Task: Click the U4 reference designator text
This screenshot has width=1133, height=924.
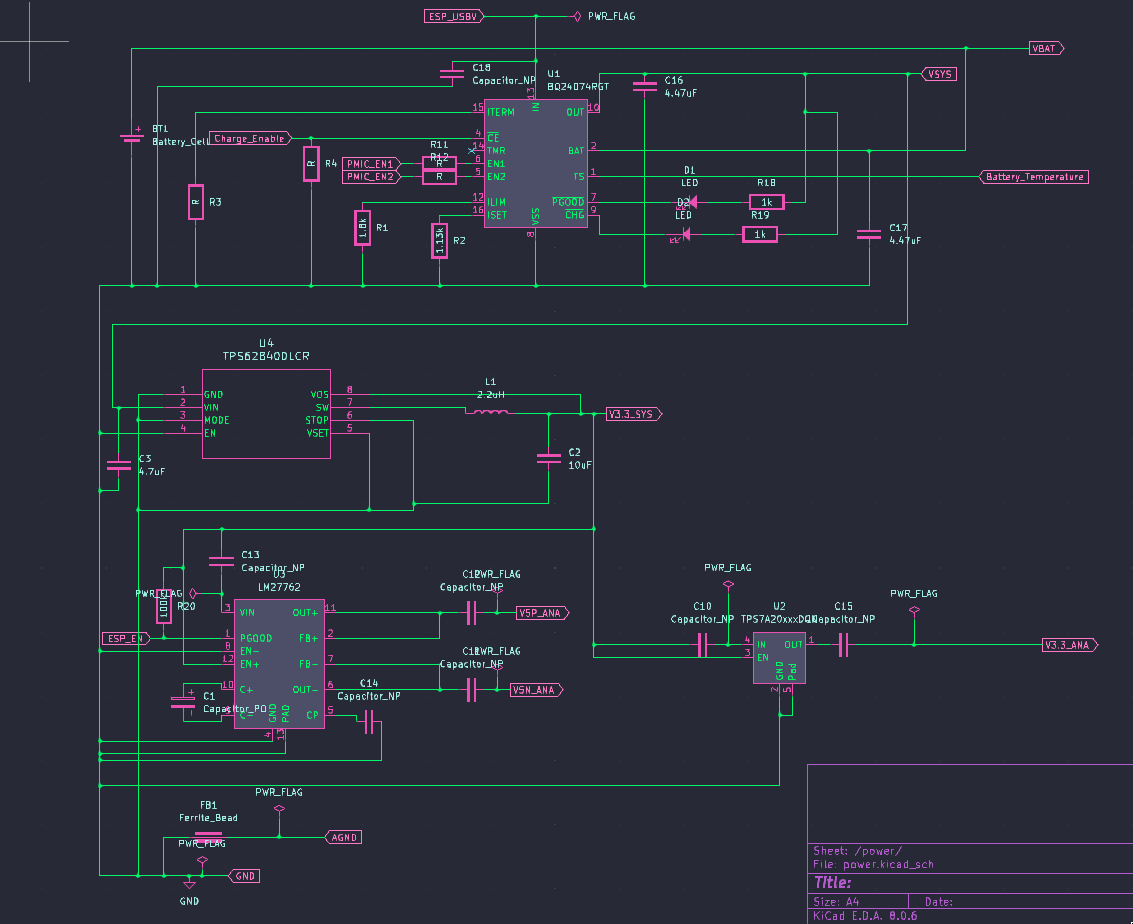Action: pyautogui.click(x=266, y=343)
